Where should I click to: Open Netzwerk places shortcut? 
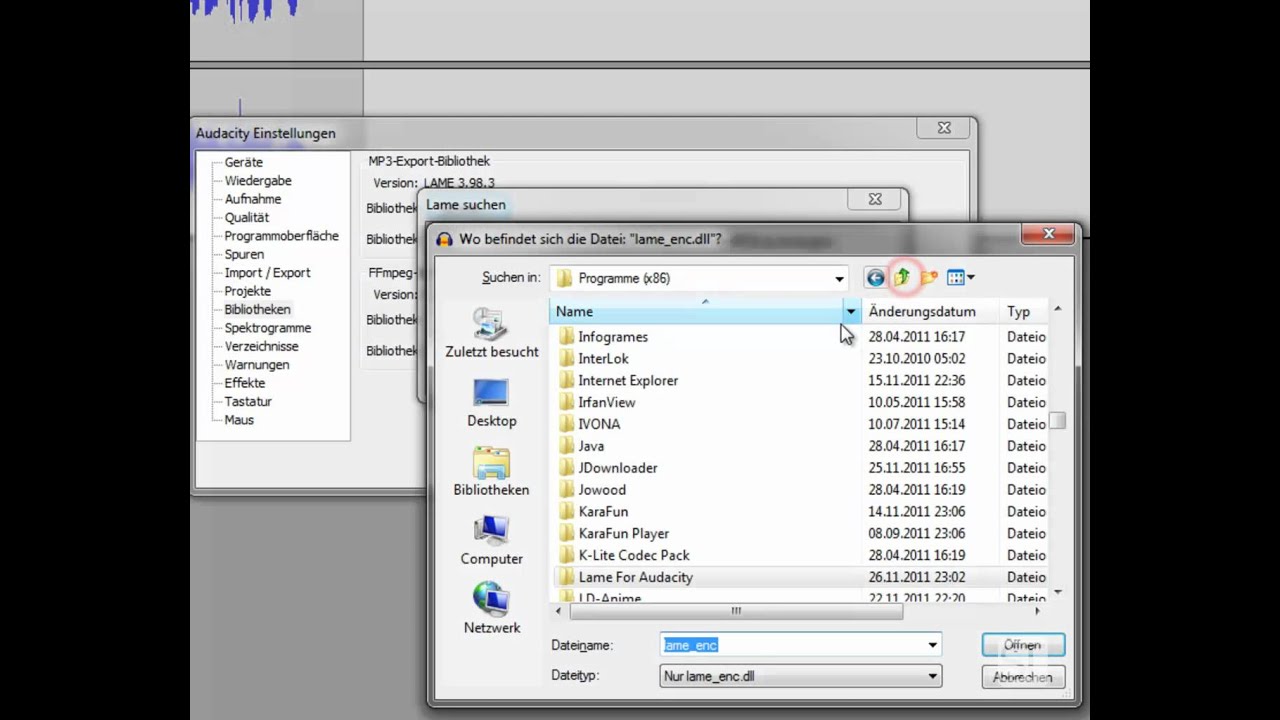pos(491,610)
